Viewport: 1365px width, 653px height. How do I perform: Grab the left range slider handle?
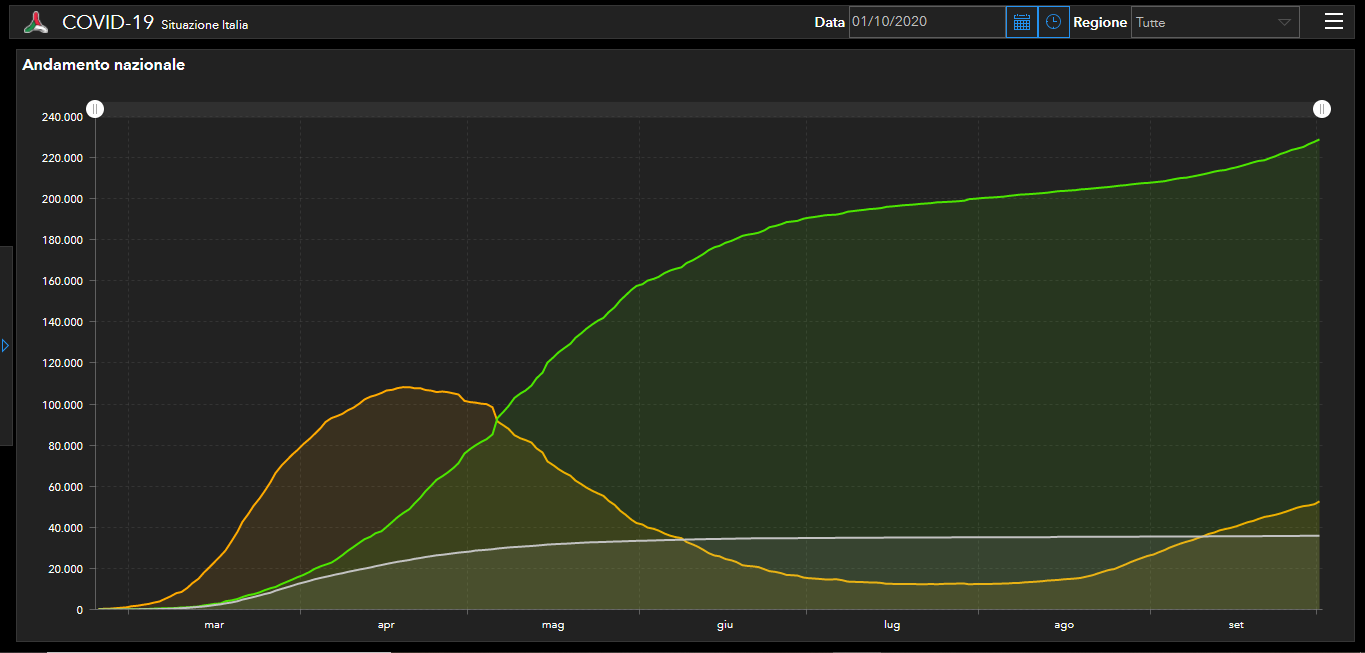tap(95, 109)
